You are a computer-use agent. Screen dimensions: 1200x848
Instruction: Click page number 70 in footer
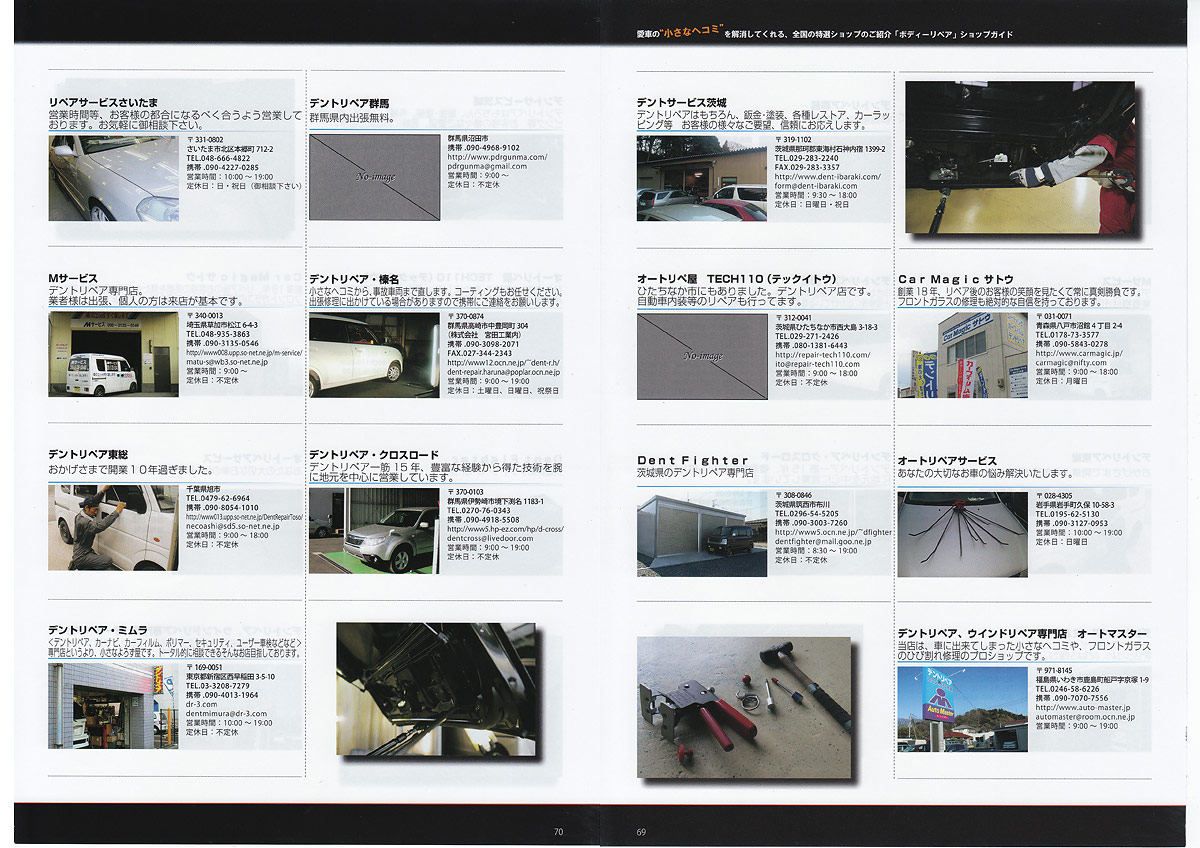click(x=558, y=831)
